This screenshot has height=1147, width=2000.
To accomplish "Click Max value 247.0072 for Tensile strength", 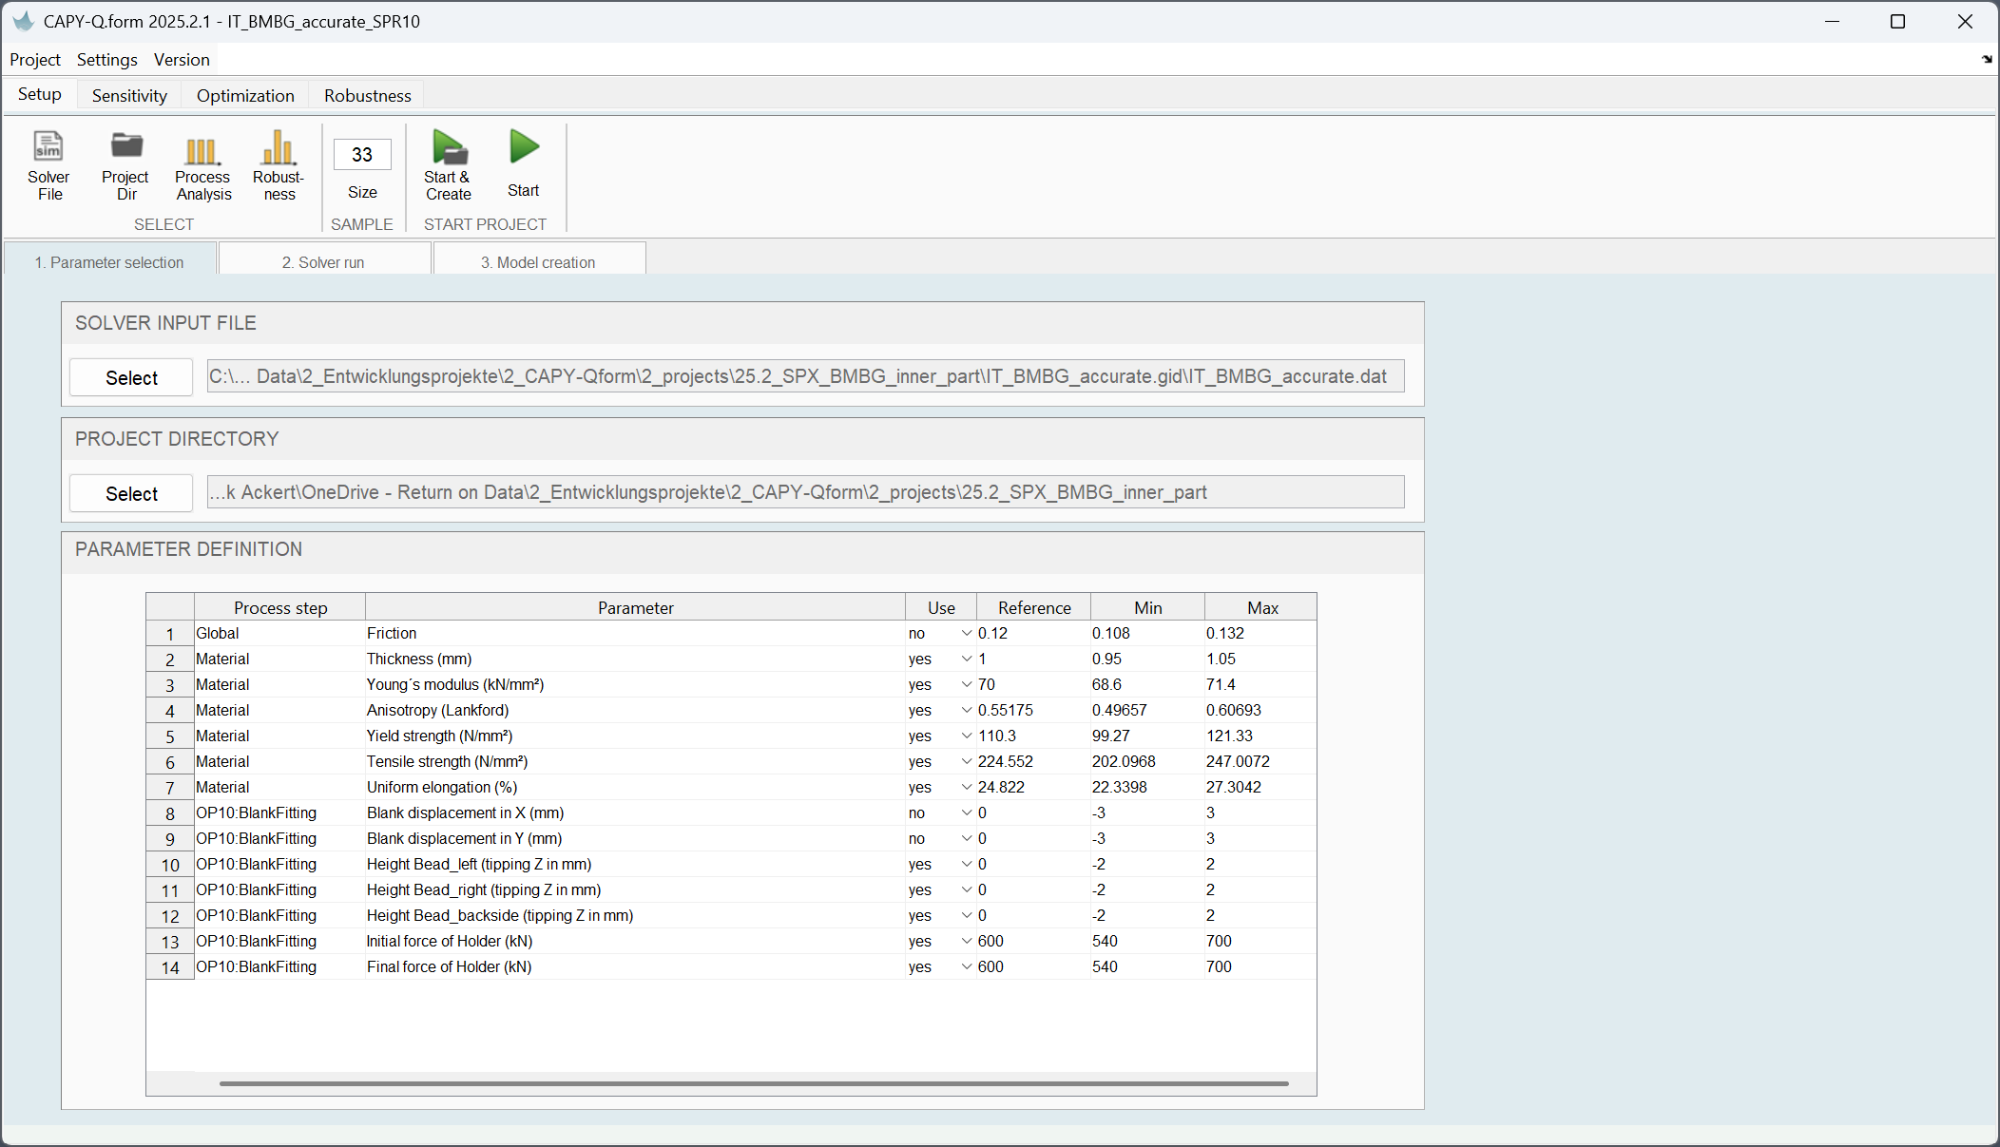I will 1260,762.
